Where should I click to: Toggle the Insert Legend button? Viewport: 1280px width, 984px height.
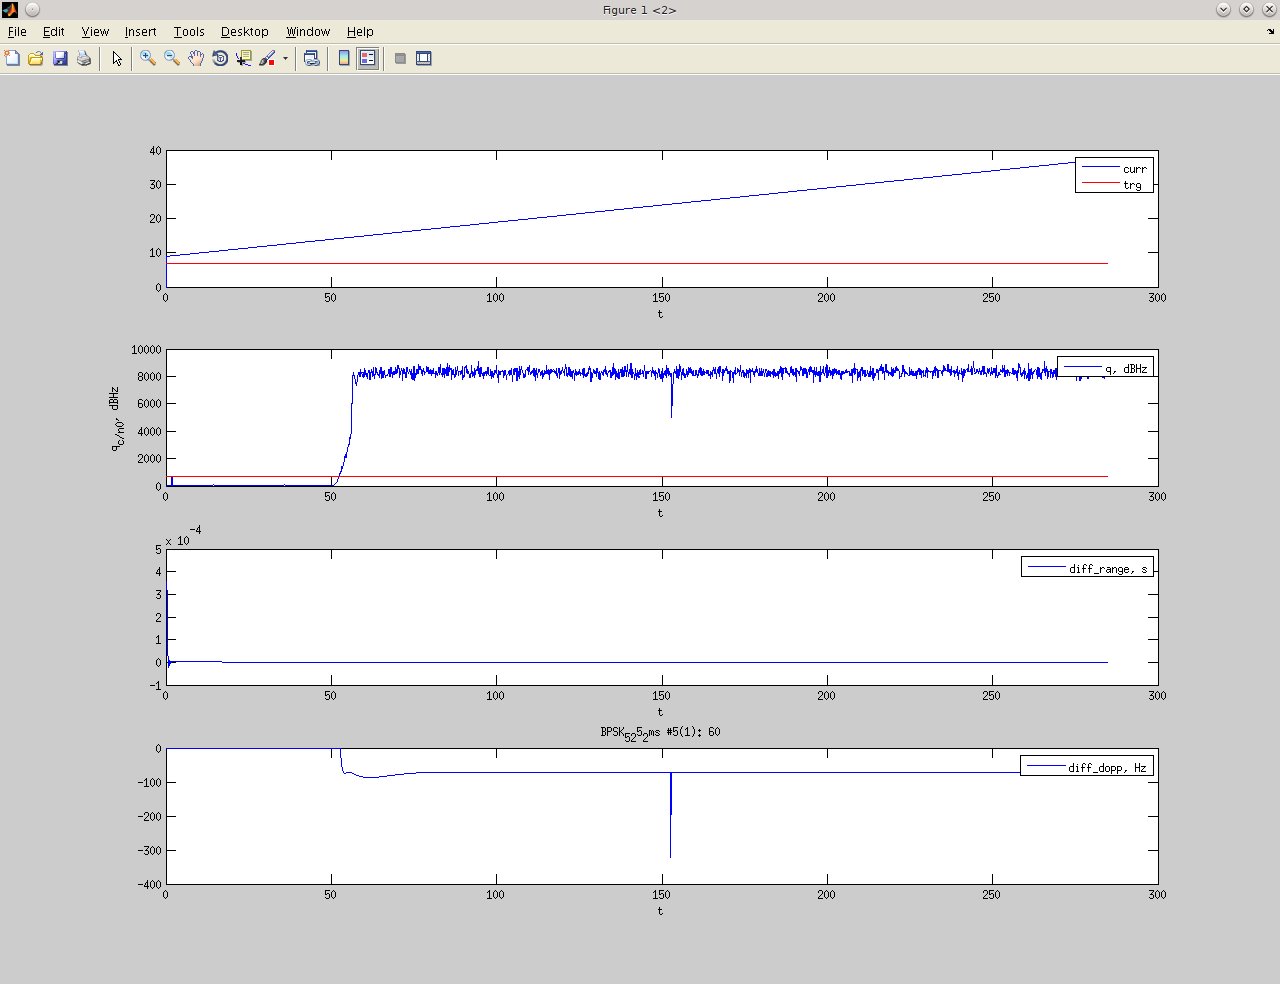368,59
